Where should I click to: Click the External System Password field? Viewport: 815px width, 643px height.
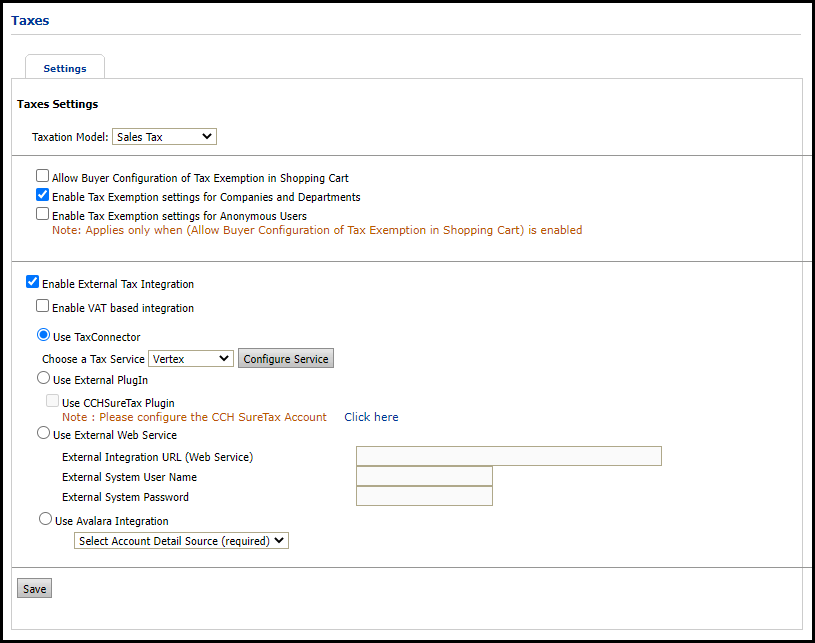pos(424,497)
